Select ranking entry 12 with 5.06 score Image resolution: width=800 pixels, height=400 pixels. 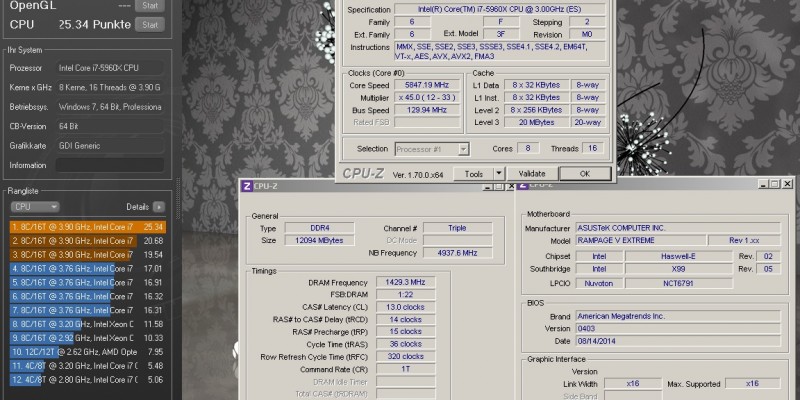tap(87, 380)
